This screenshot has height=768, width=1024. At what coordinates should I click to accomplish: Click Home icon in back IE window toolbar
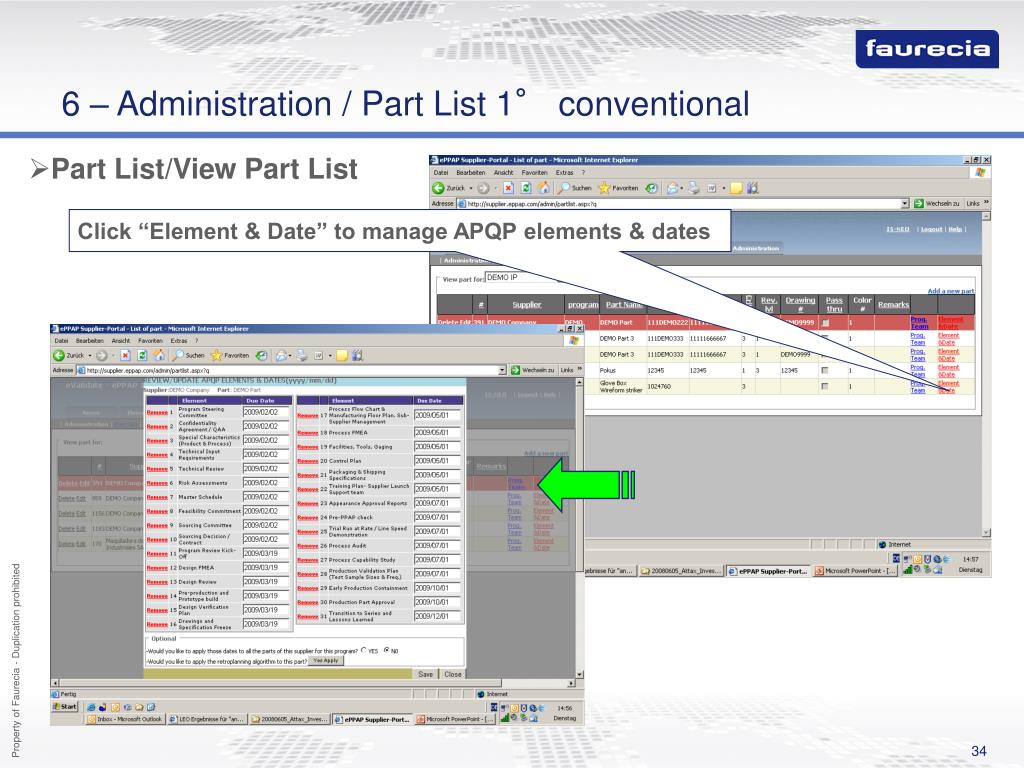point(543,188)
